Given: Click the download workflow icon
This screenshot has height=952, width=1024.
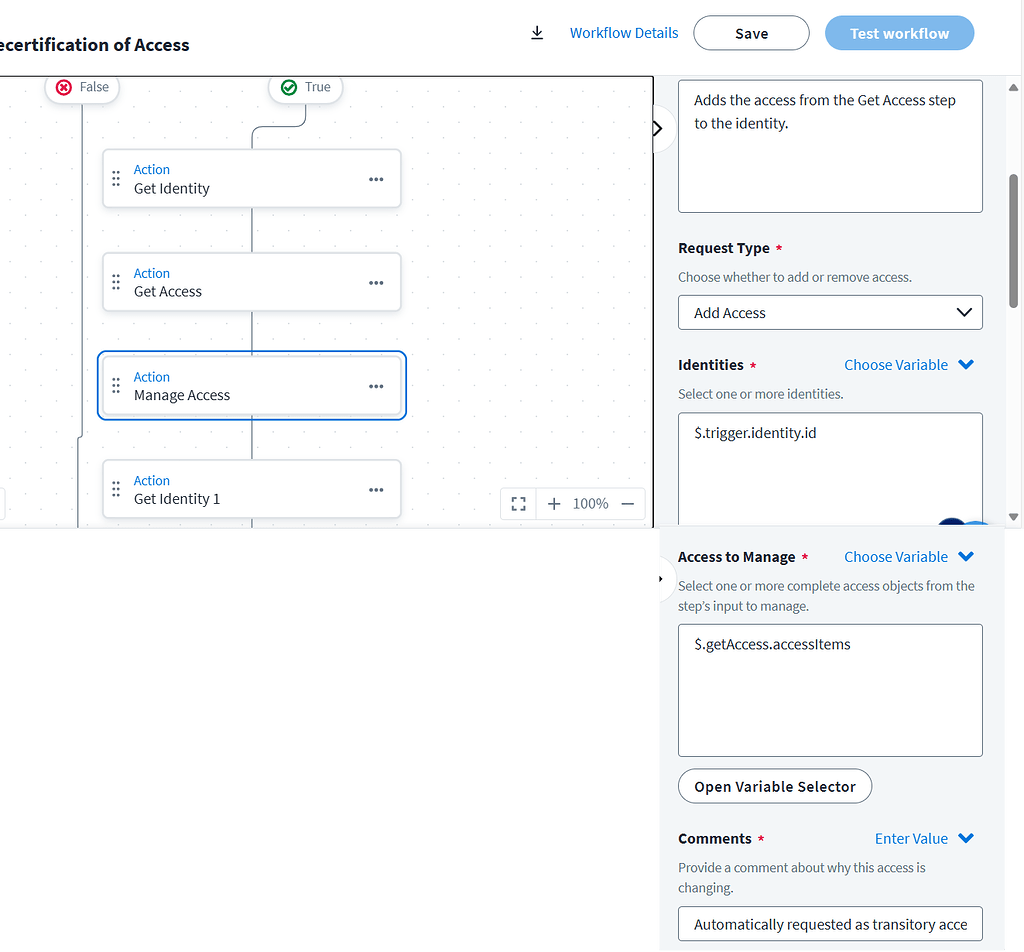Looking at the screenshot, I should pos(537,32).
